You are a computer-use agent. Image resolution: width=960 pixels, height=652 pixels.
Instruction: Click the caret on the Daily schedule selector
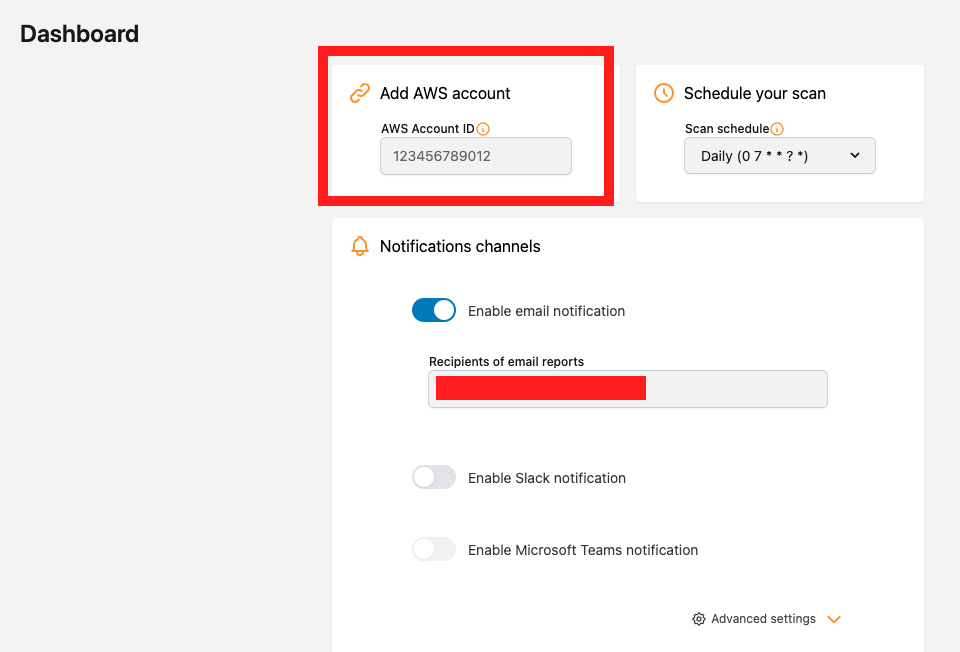tap(855, 156)
